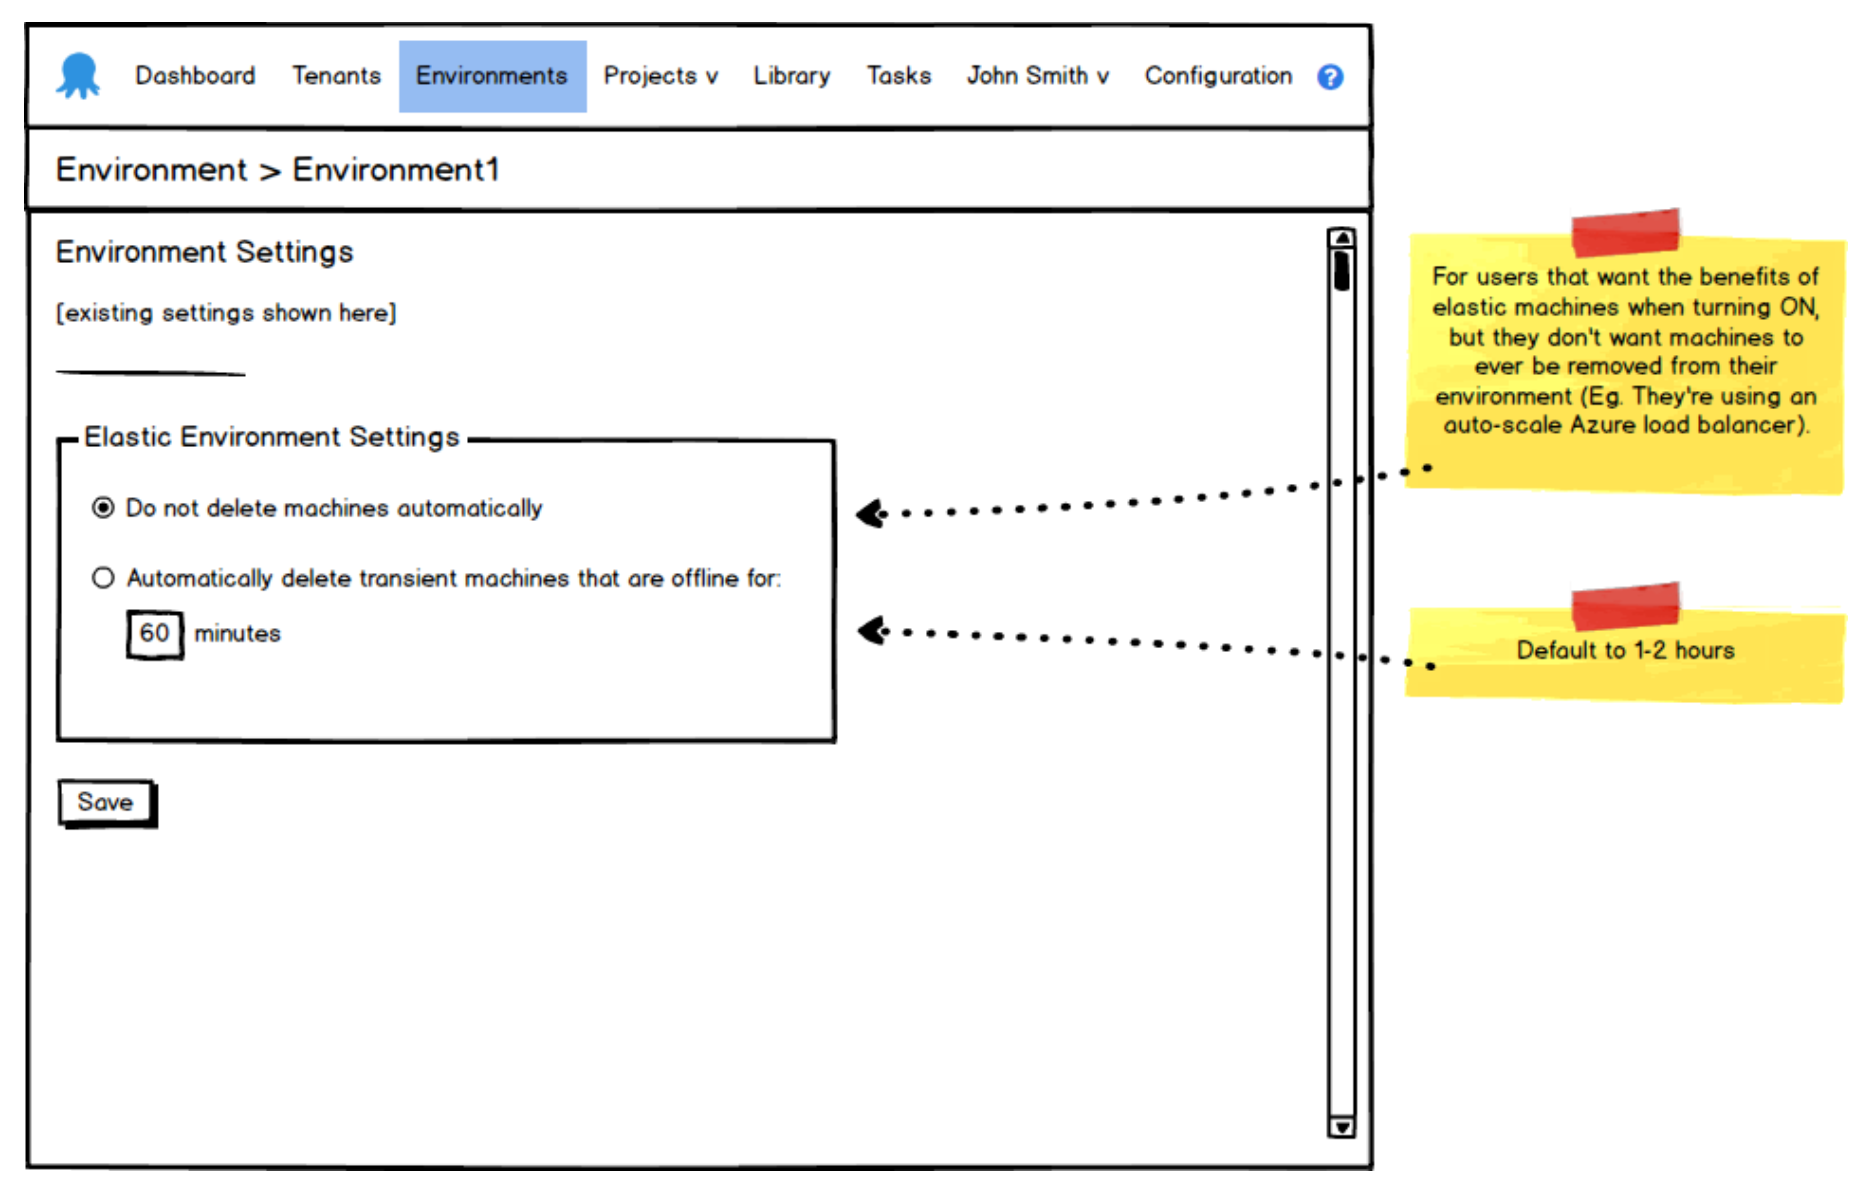Viewport: 1870px width, 1200px height.
Task: Click the octopus logo icon
Action: coord(78,73)
